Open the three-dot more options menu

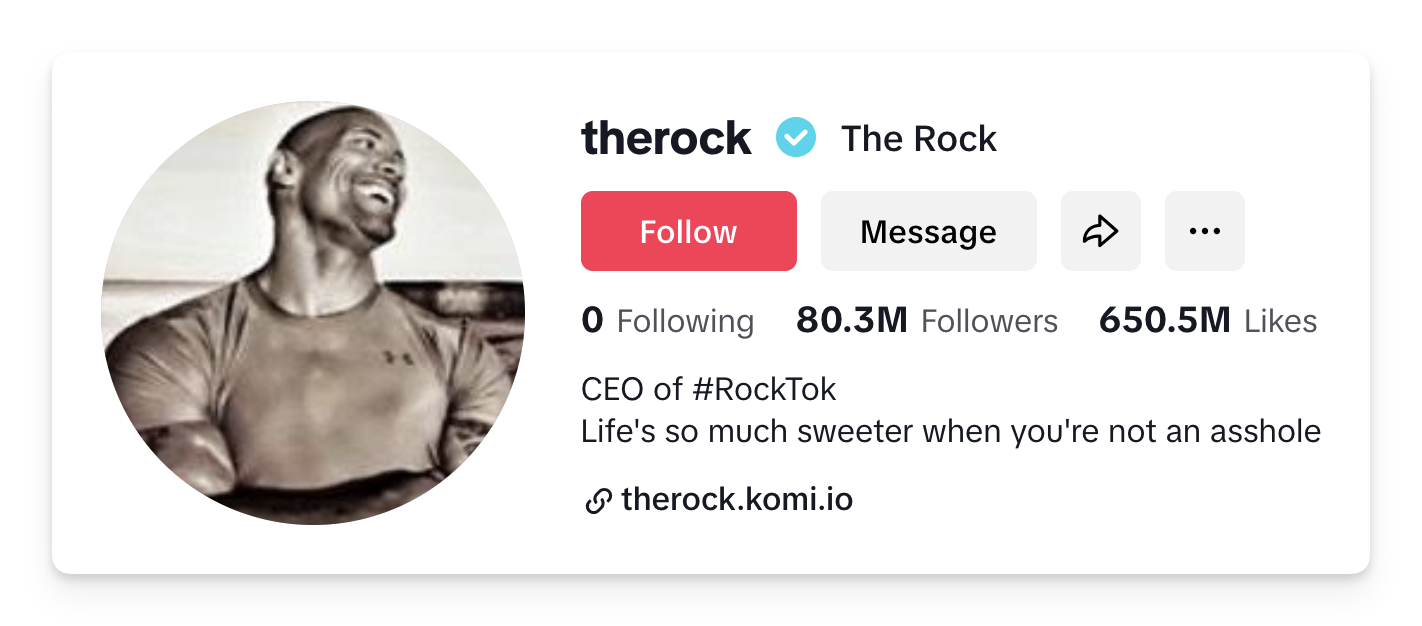pyautogui.click(x=1204, y=231)
